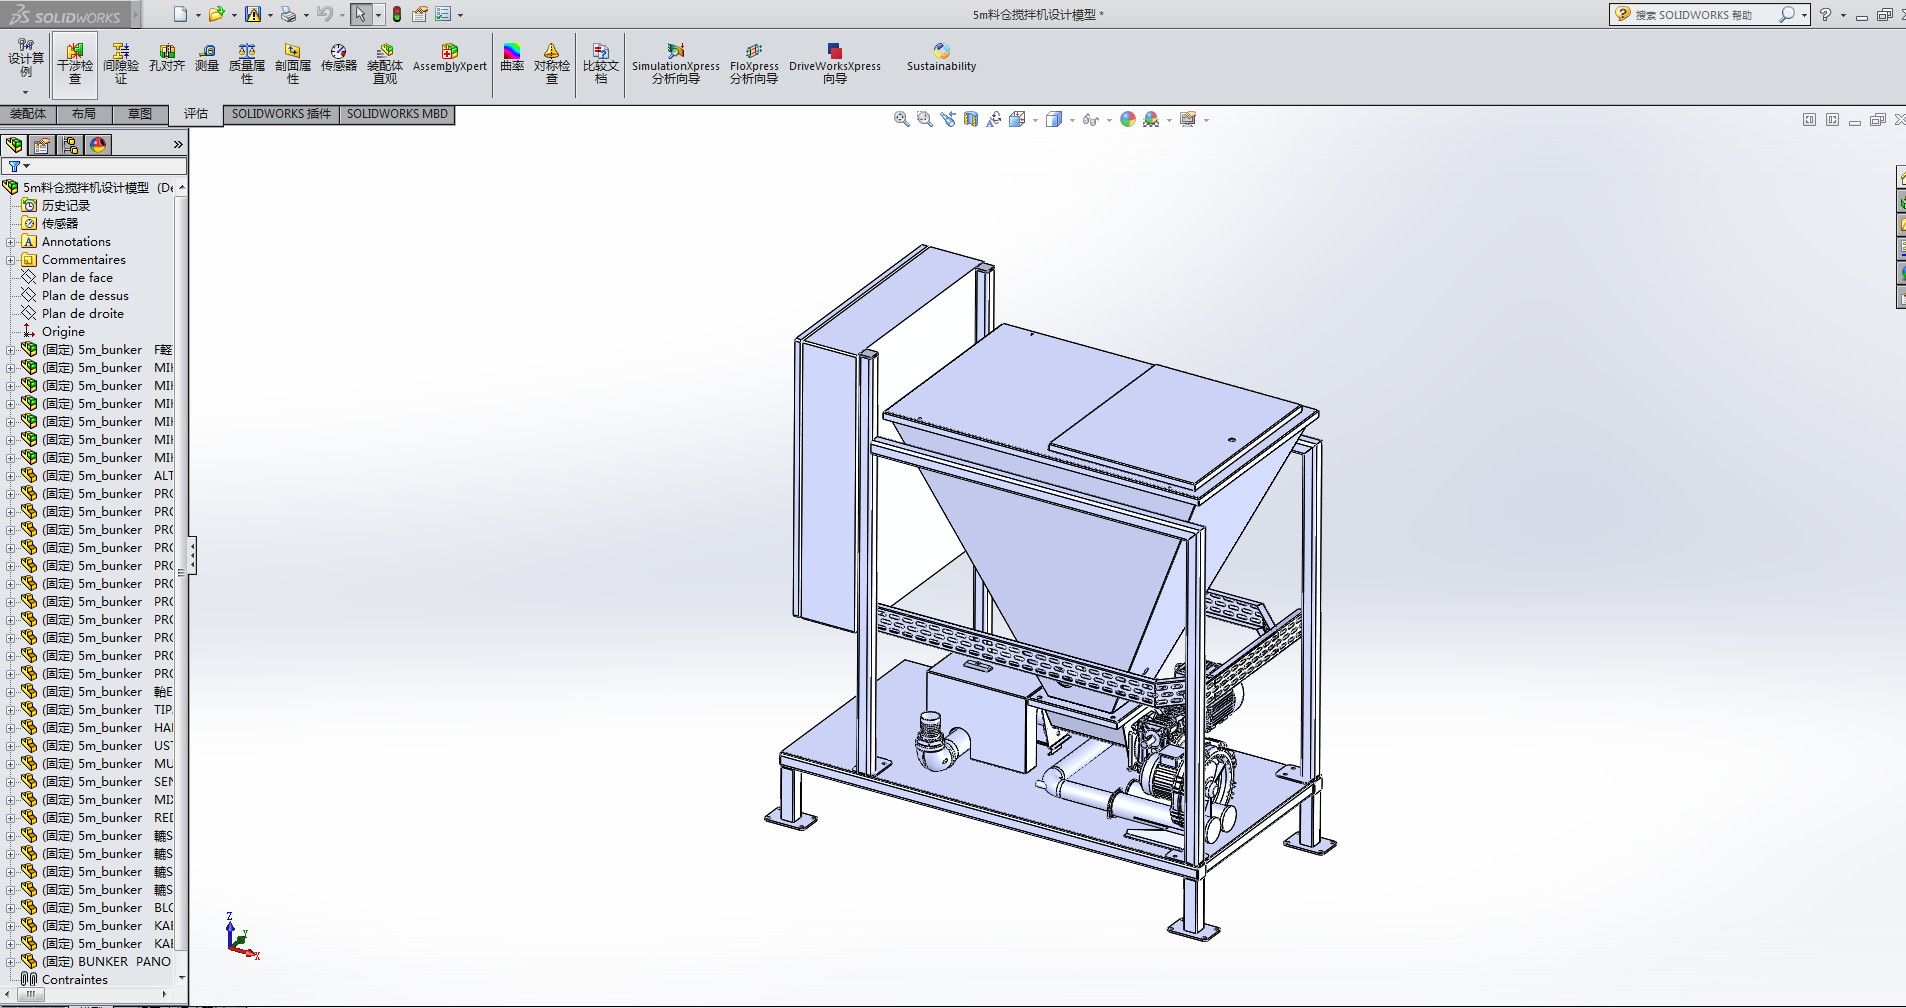Open the ConfigurationManager tab icon

click(70, 145)
